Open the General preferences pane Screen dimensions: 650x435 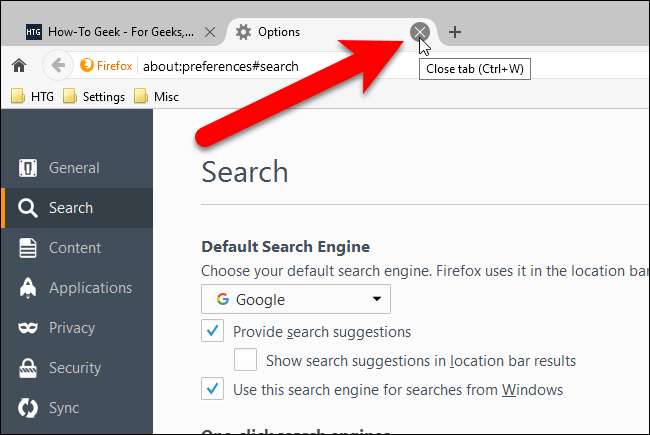click(74, 168)
